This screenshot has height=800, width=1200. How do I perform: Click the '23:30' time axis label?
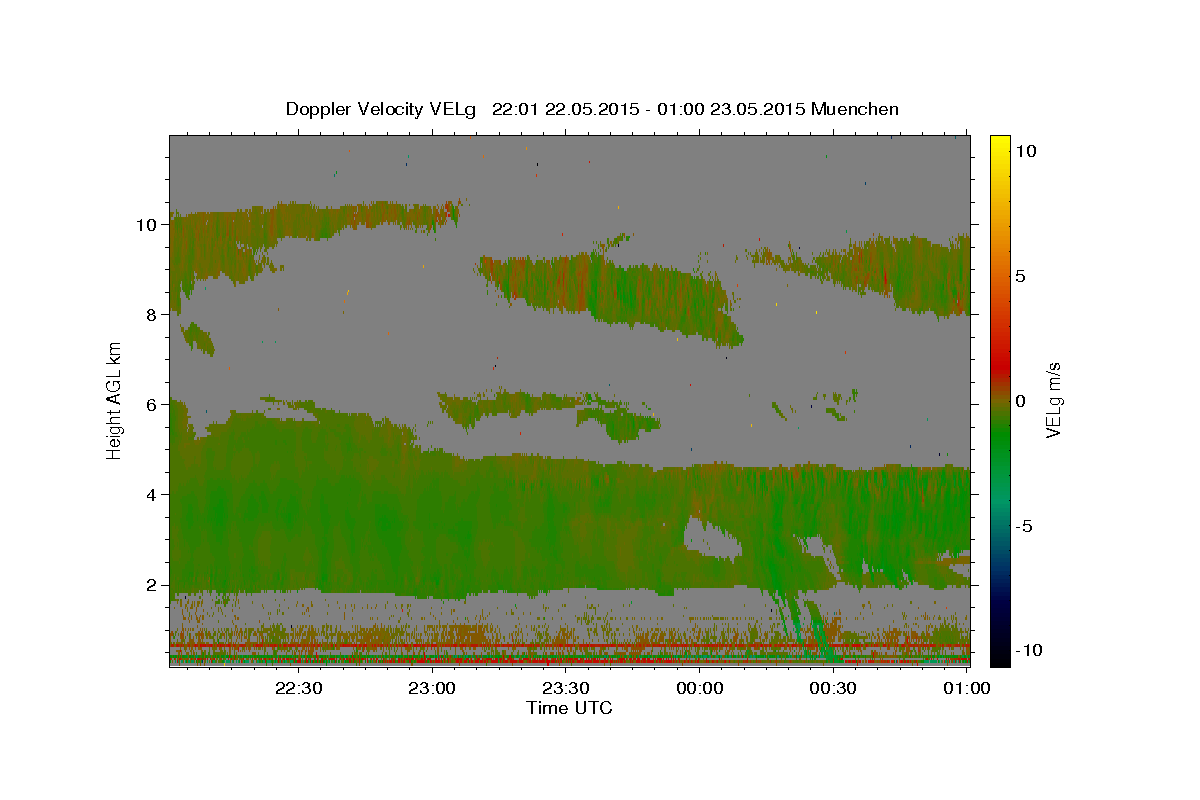coord(565,688)
